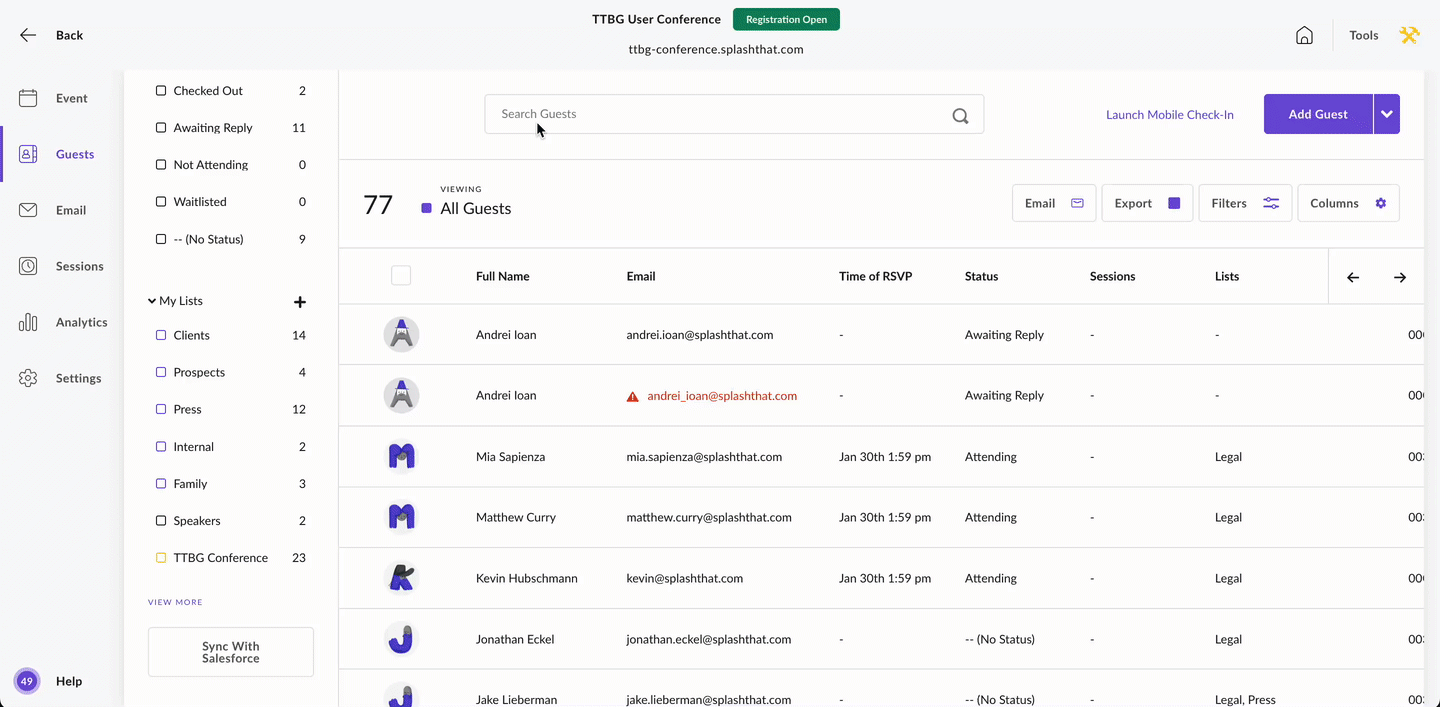
Task: Click the Registration Open badge
Action: (786, 19)
